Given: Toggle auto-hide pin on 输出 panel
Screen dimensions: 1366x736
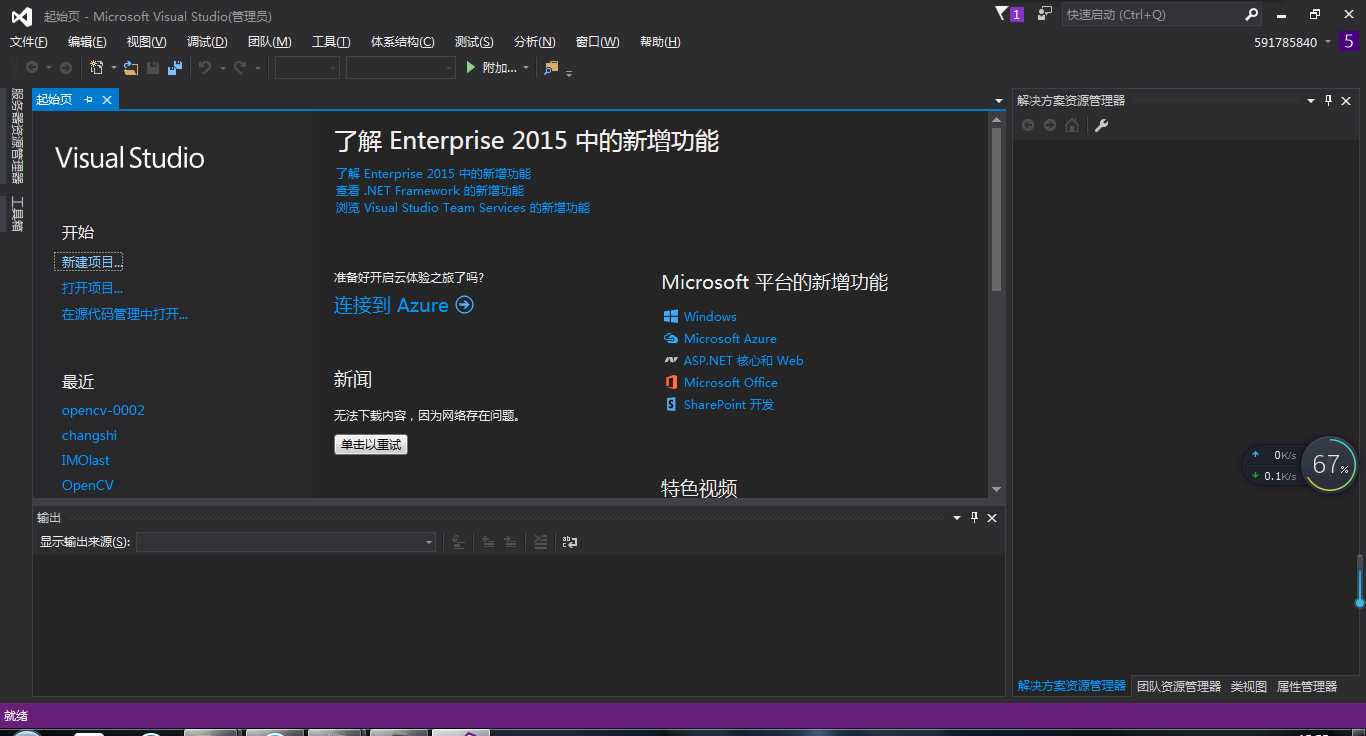Looking at the screenshot, I should click(974, 517).
